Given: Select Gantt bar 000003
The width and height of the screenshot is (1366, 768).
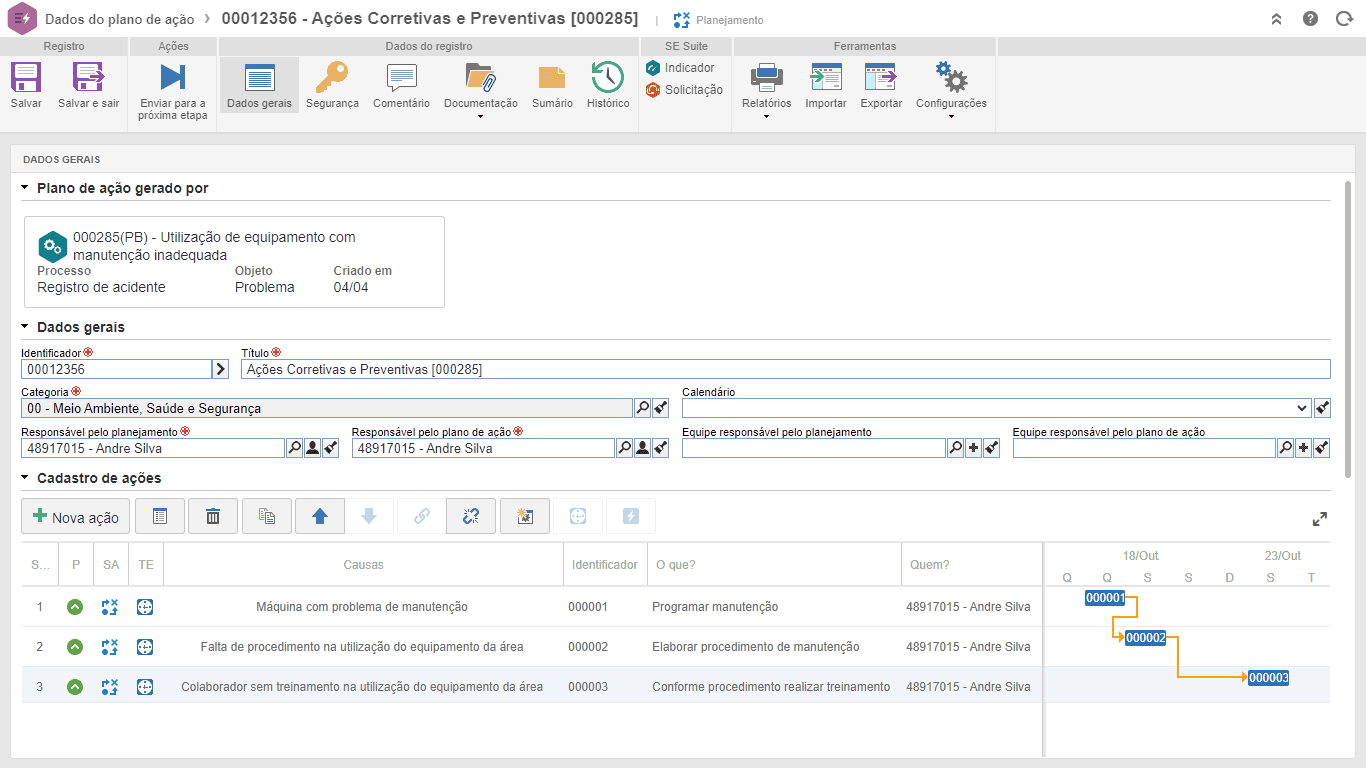Looking at the screenshot, I should [x=1268, y=678].
